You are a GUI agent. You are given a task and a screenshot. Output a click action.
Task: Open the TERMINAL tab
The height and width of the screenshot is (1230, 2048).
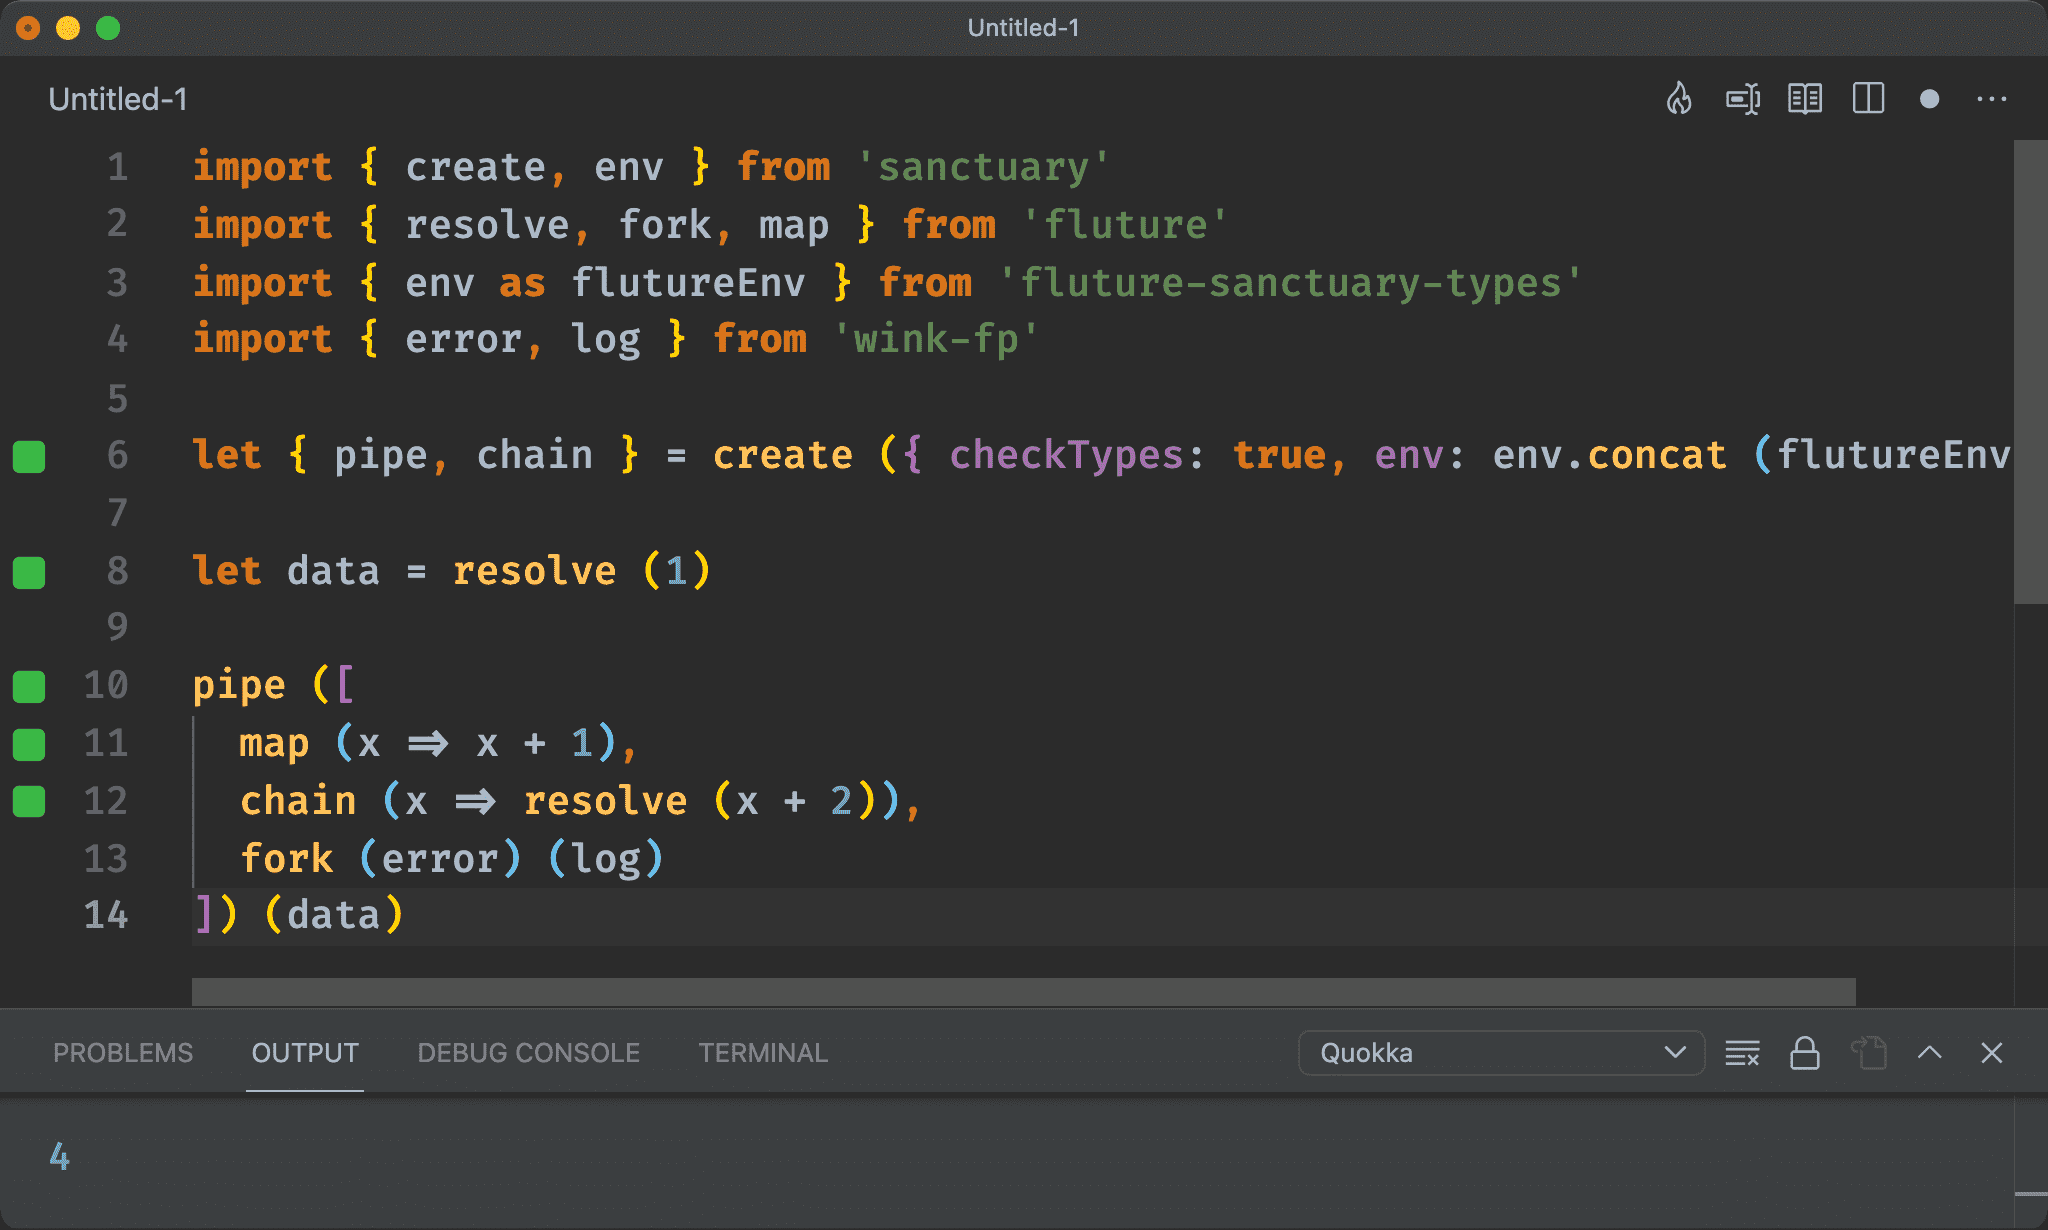tap(759, 1052)
